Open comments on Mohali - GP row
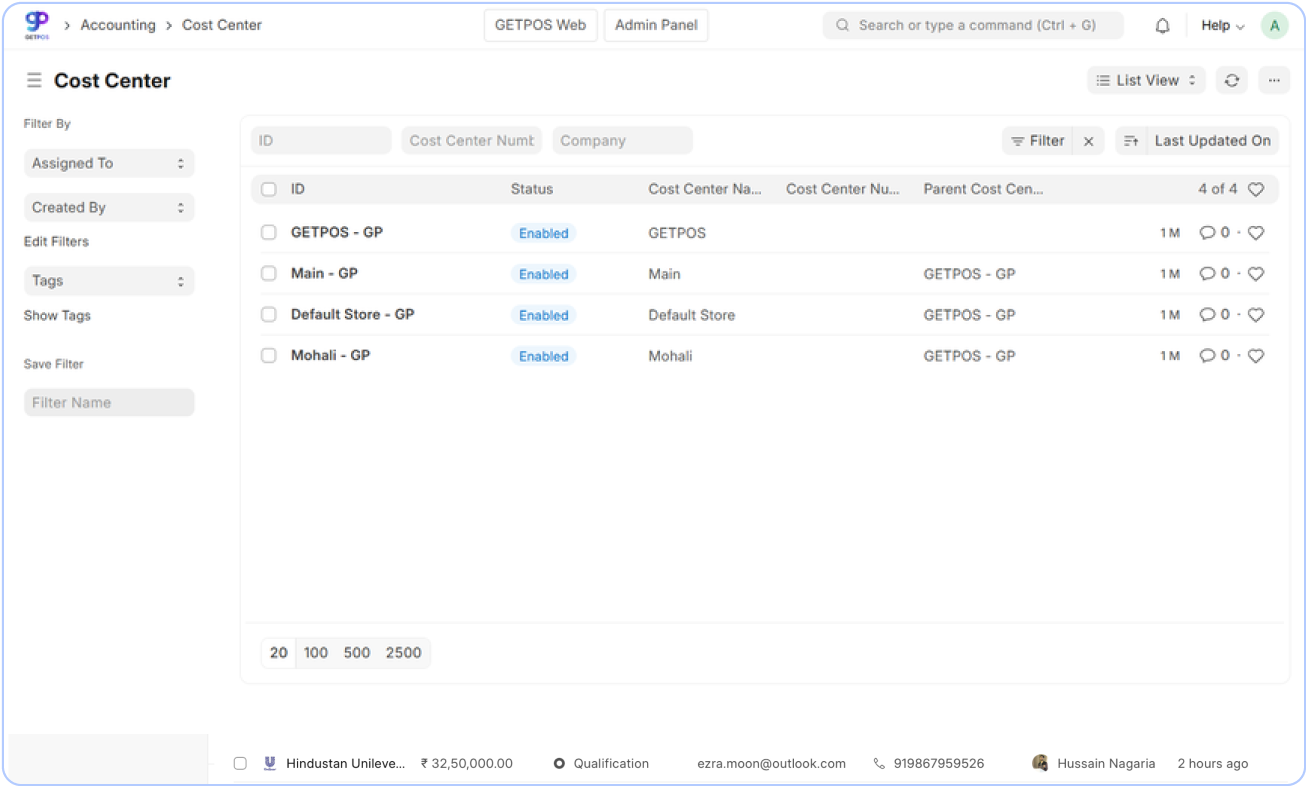This screenshot has width=1306, height=786. click(1213, 356)
